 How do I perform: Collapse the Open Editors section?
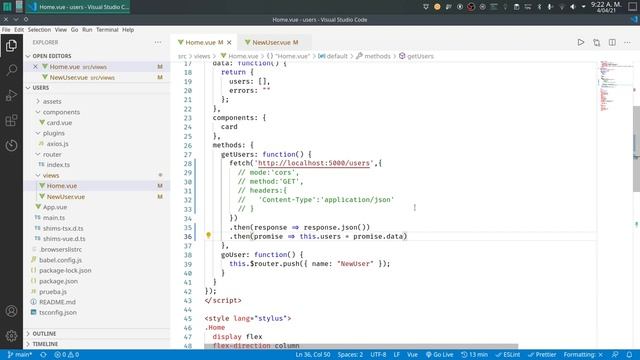(x=97, y=56)
